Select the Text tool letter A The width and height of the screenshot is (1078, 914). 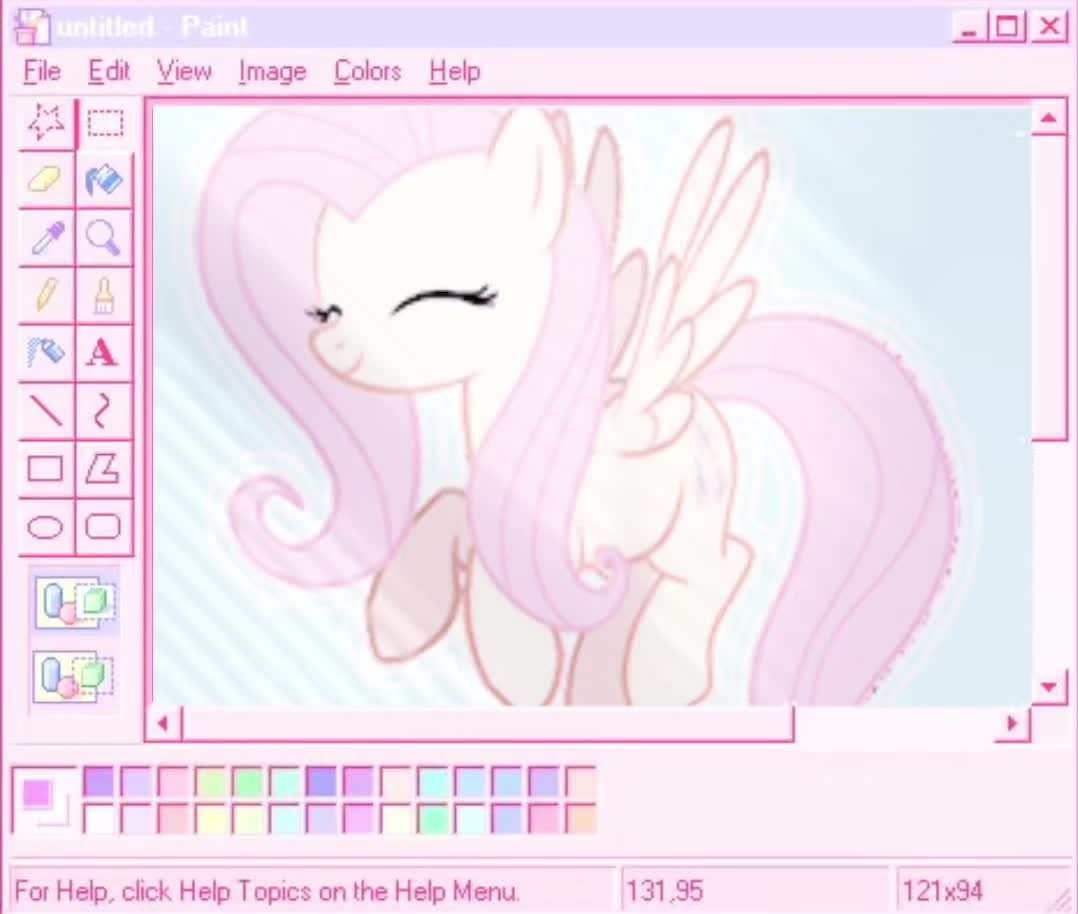pos(104,353)
